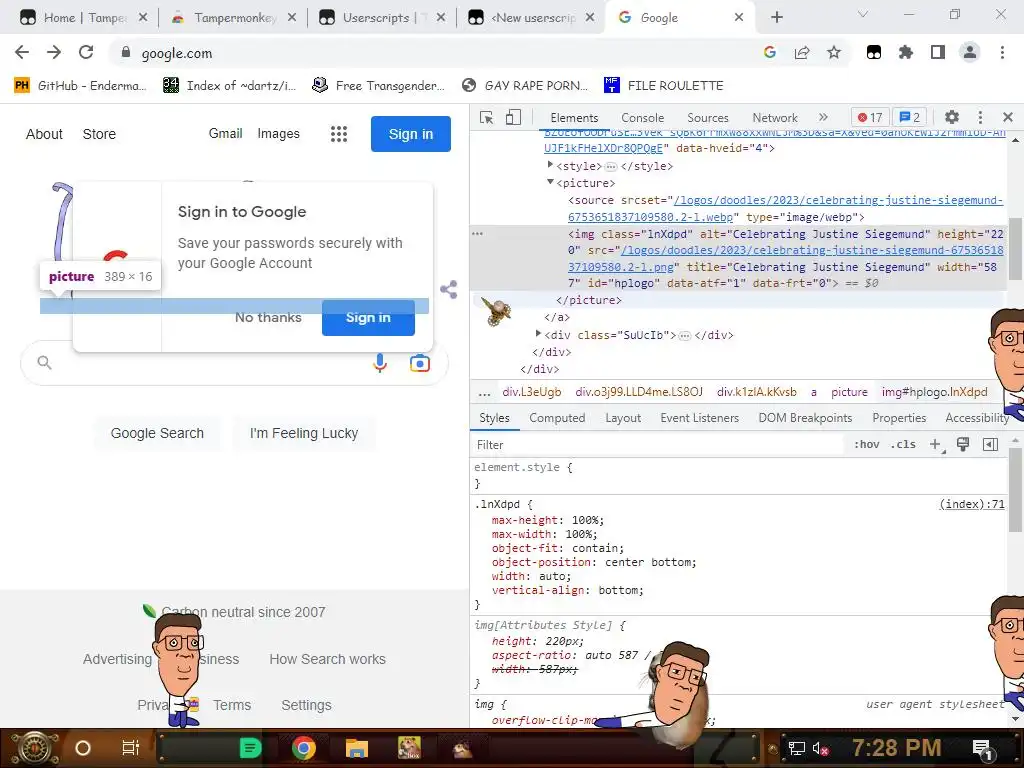1024x768 pixels.
Task: Toggle the browser side panel icon
Action: 938,52
